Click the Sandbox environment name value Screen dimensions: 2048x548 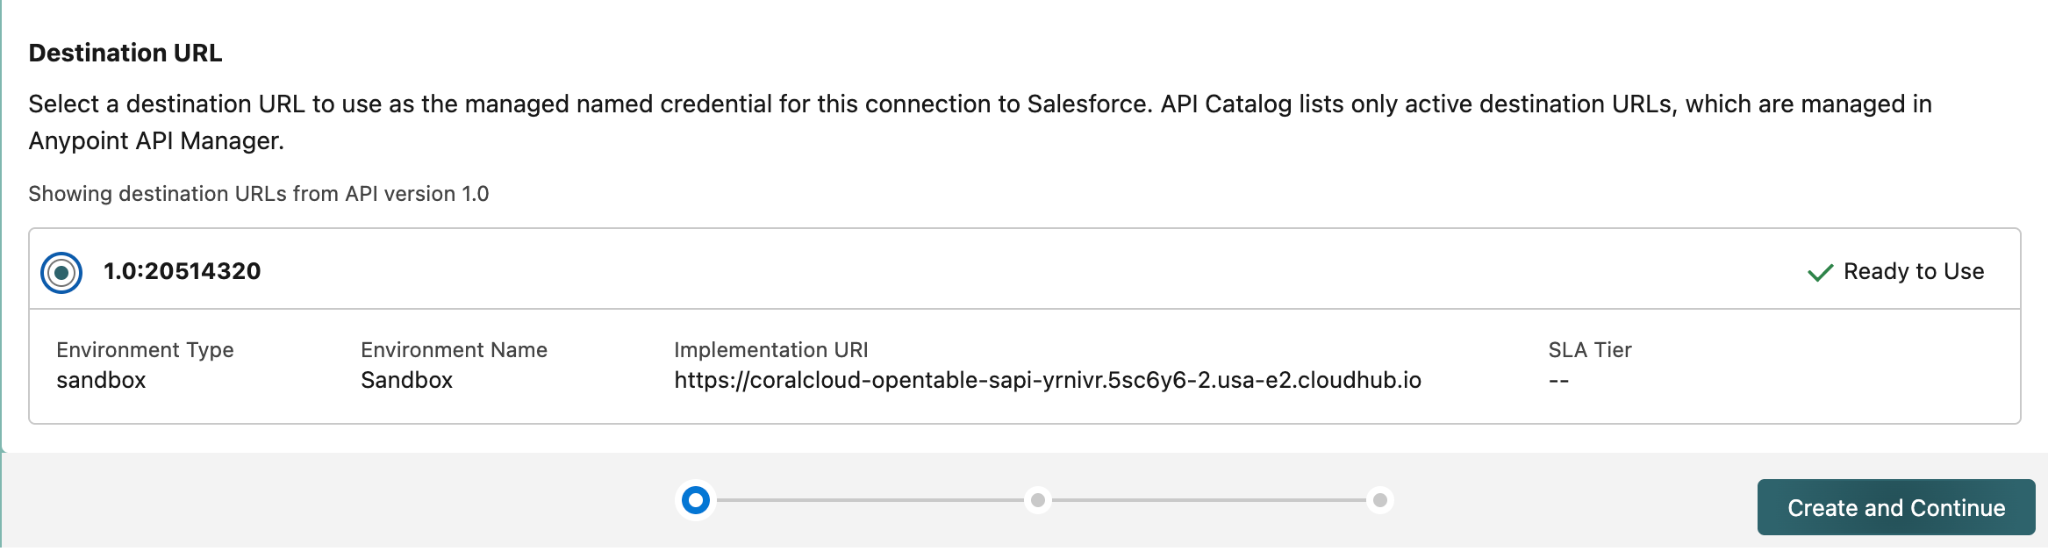point(407,380)
